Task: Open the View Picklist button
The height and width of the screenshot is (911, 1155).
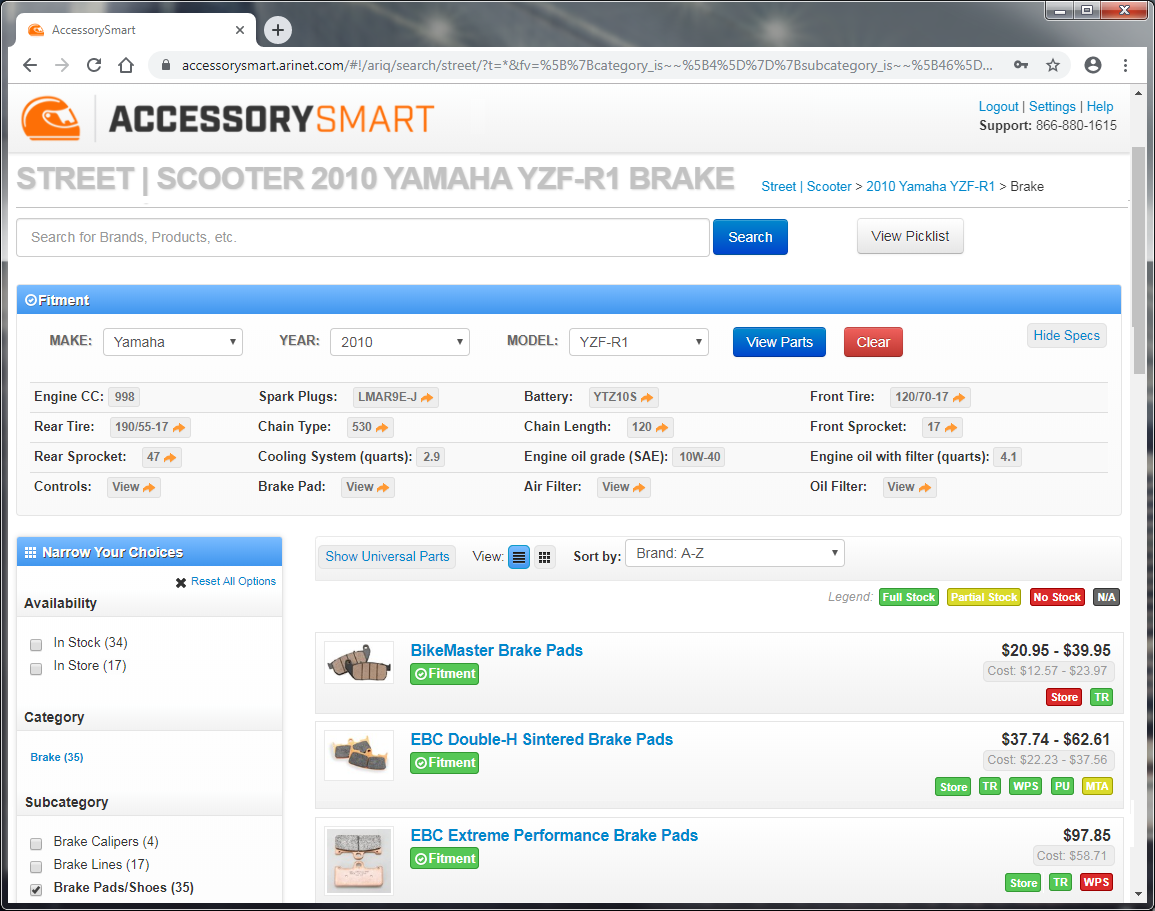Action: pos(910,236)
